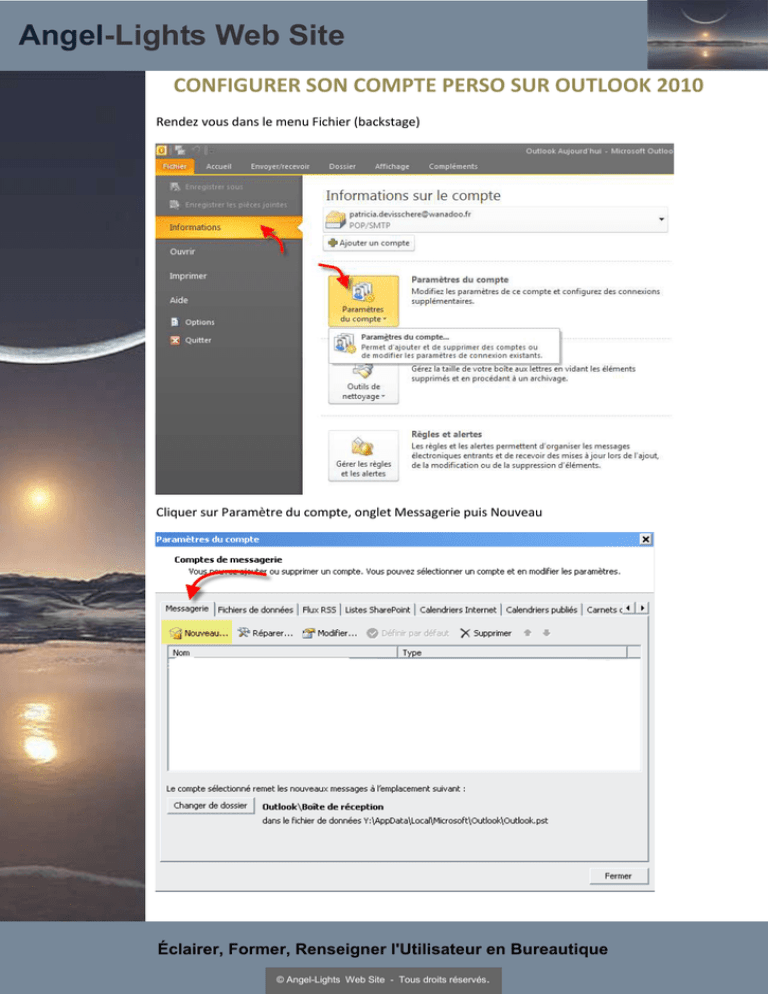768x994 pixels.
Task: Open the Envoyer/recevoir ribbon tab
Action: [280, 166]
